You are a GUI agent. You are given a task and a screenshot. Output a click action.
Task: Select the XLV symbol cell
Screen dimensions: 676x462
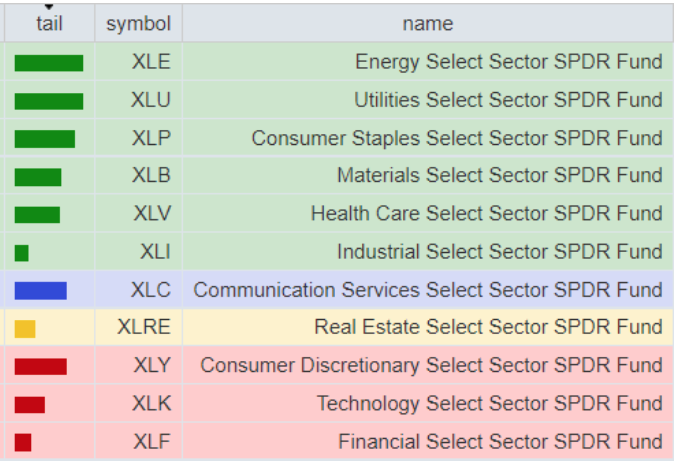tap(152, 214)
